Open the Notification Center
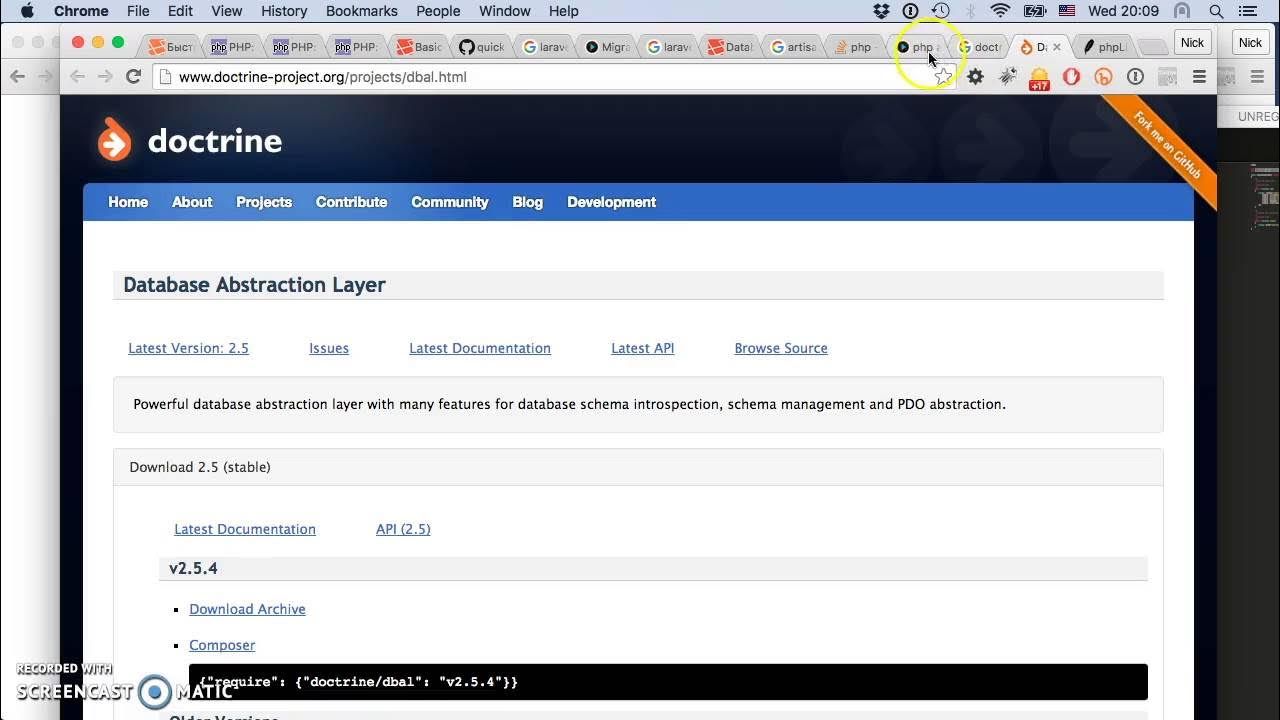 (1247, 11)
